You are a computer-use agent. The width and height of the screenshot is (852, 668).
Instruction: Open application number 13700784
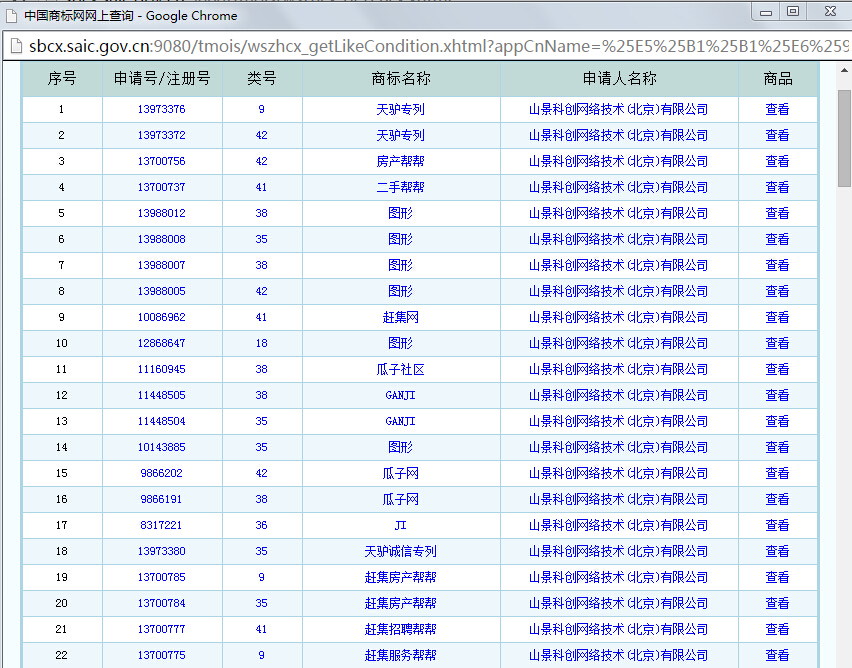pyautogui.click(x=161, y=603)
